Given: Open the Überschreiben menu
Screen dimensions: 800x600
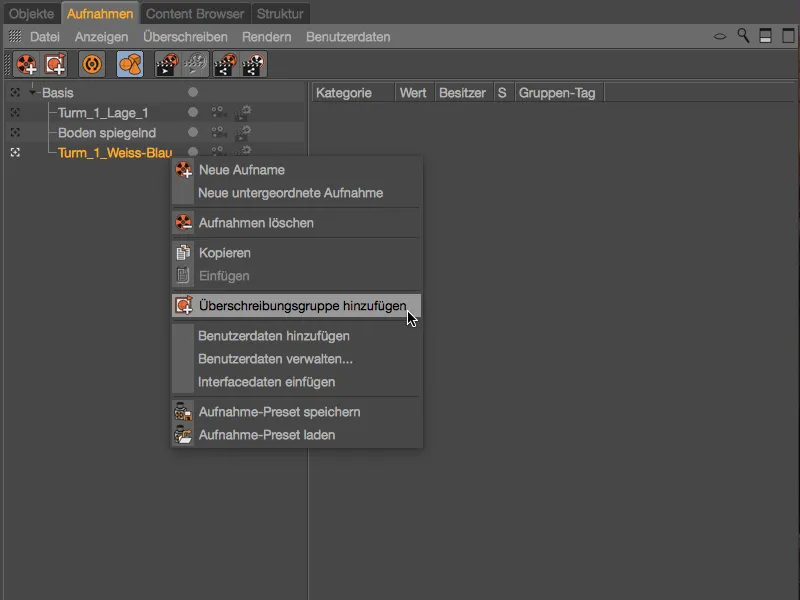Looking at the screenshot, I should tap(185, 37).
